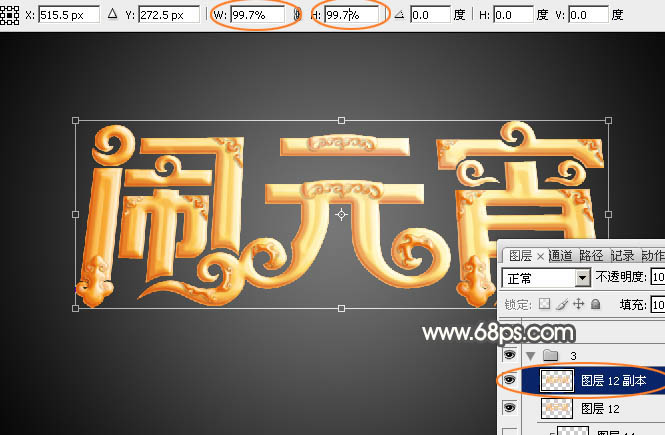
Task: Click the maintain aspect ratio link icon
Action: coord(297,15)
